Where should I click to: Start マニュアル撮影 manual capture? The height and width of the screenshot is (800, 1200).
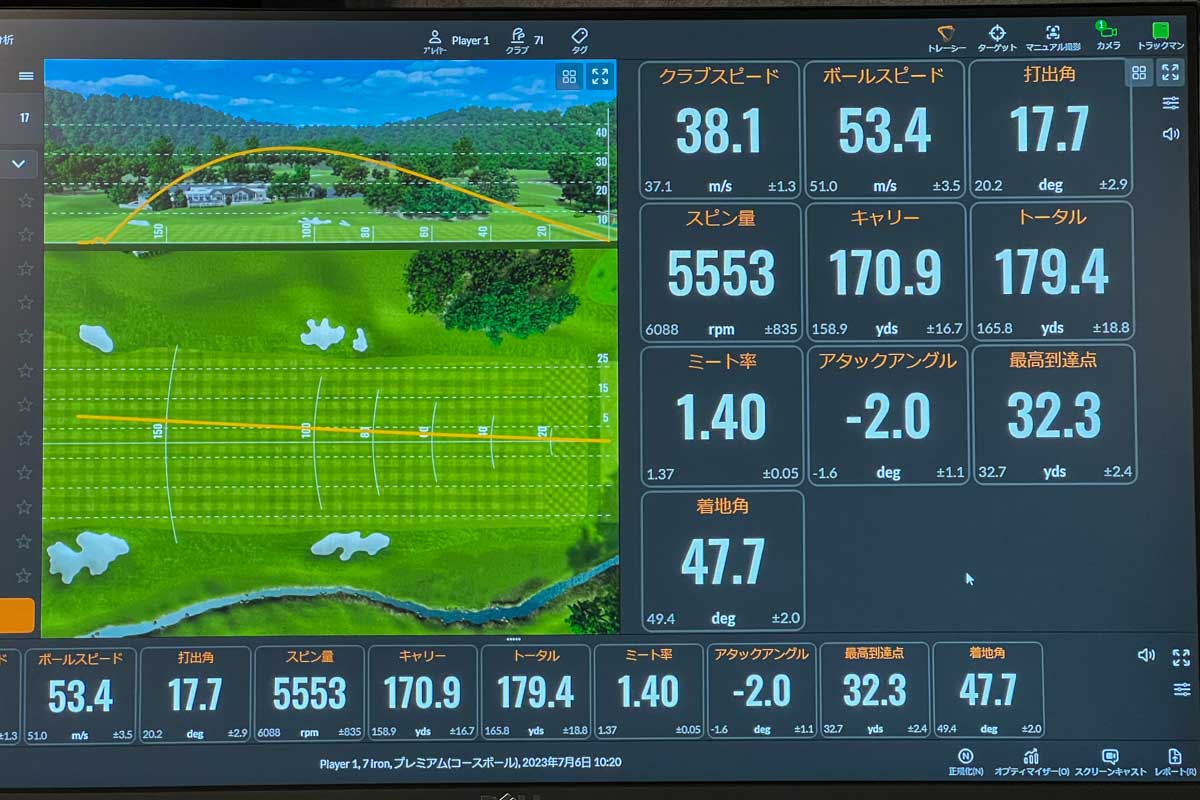click(x=1053, y=39)
